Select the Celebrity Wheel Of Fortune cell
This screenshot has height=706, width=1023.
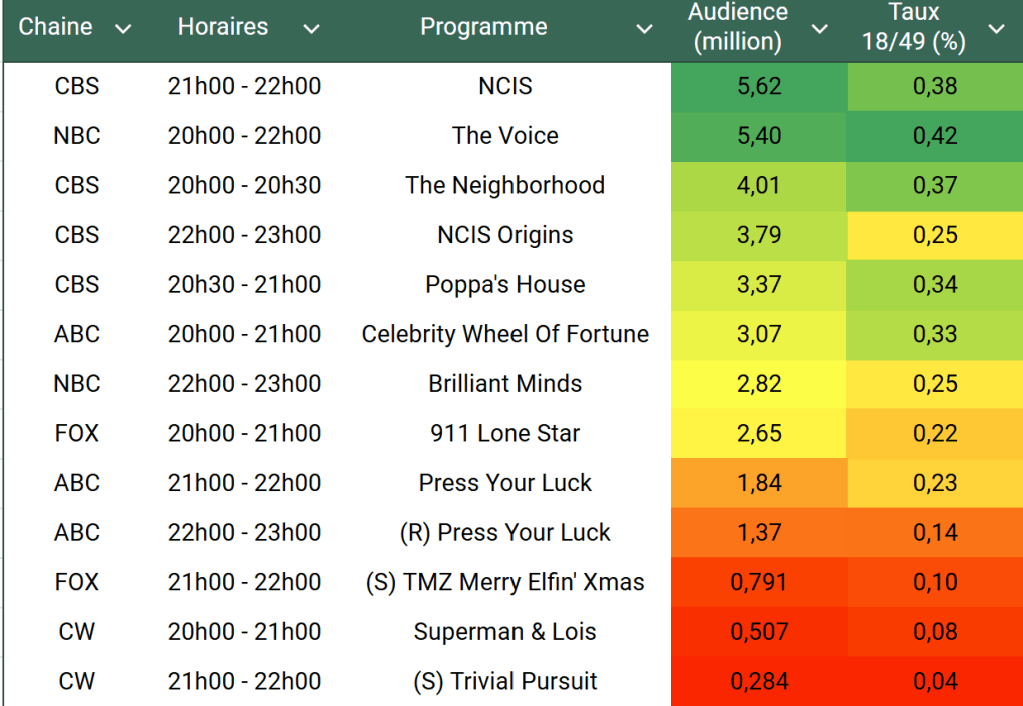pos(505,334)
